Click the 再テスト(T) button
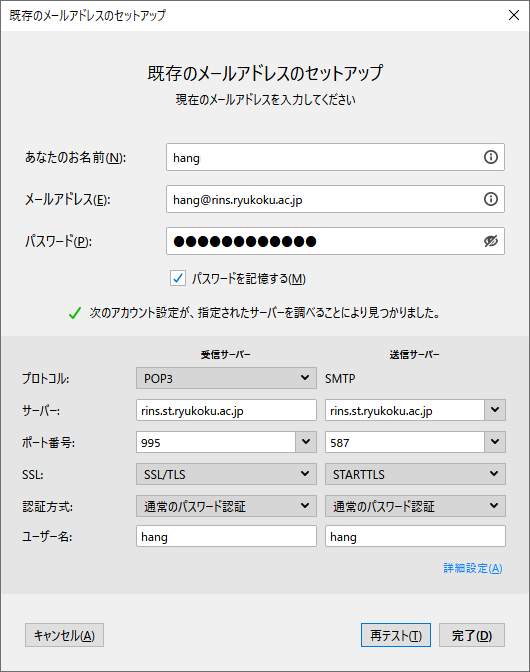530x672 pixels. click(396, 635)
